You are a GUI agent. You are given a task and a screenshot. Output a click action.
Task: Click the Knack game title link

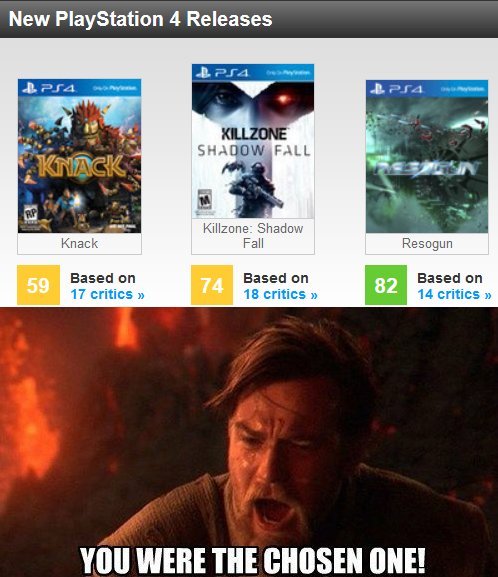80,243
